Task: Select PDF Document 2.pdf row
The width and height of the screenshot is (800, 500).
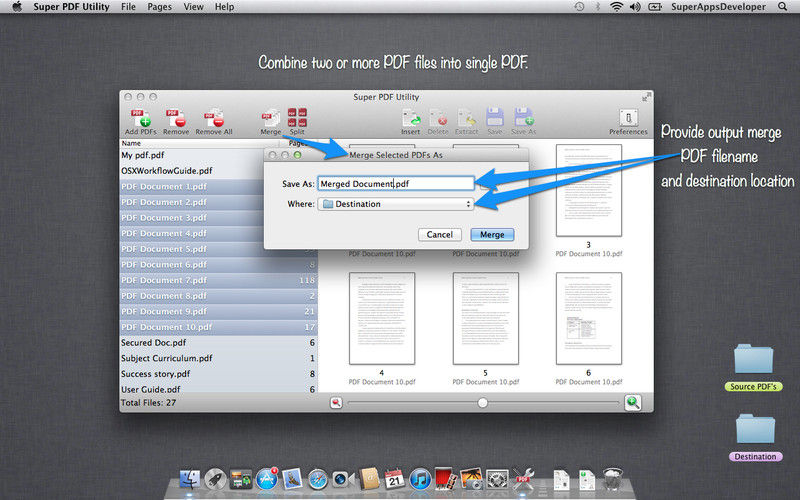Action: [x=192, y=202]
